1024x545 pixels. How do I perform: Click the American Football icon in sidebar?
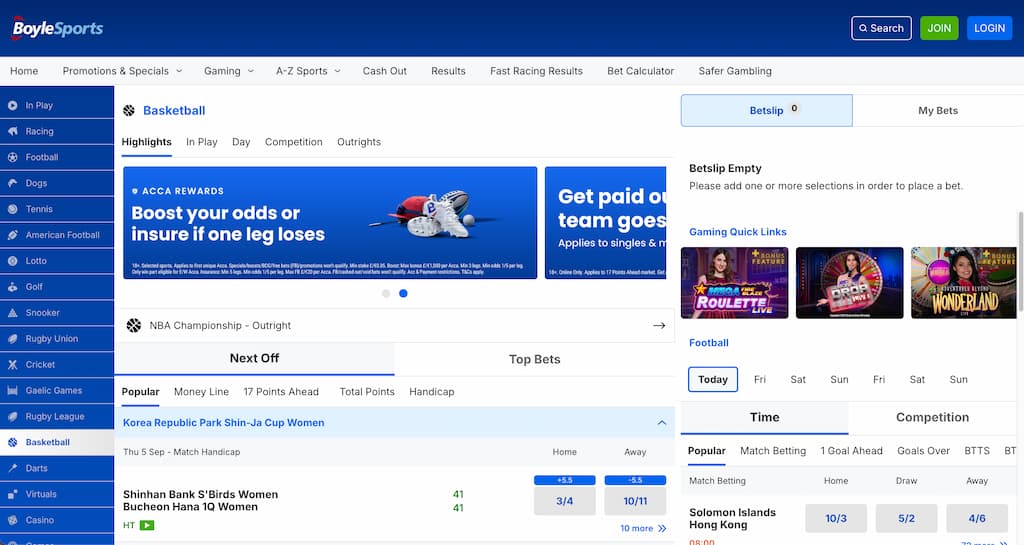pos(12,235)
